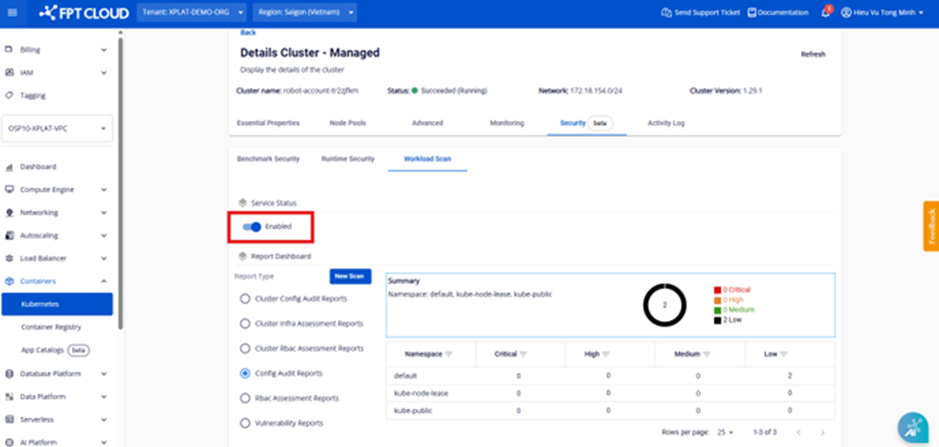The image size is (939, 447).
Task: Select Vulnerability Reports radio button
Action: tap(245, 423)
